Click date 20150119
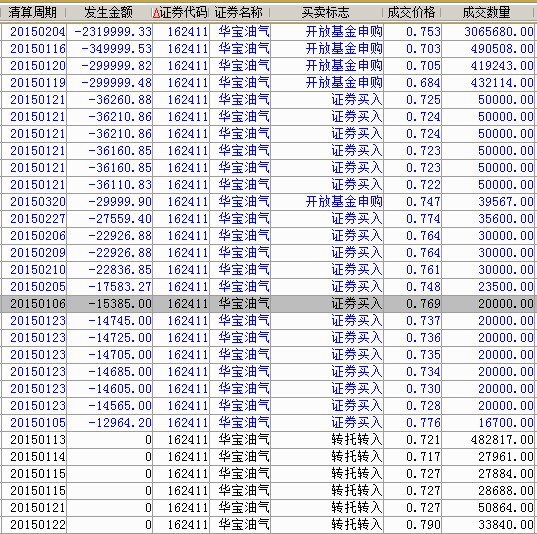This screenshot has width=537, height=534. pos(38,83)
